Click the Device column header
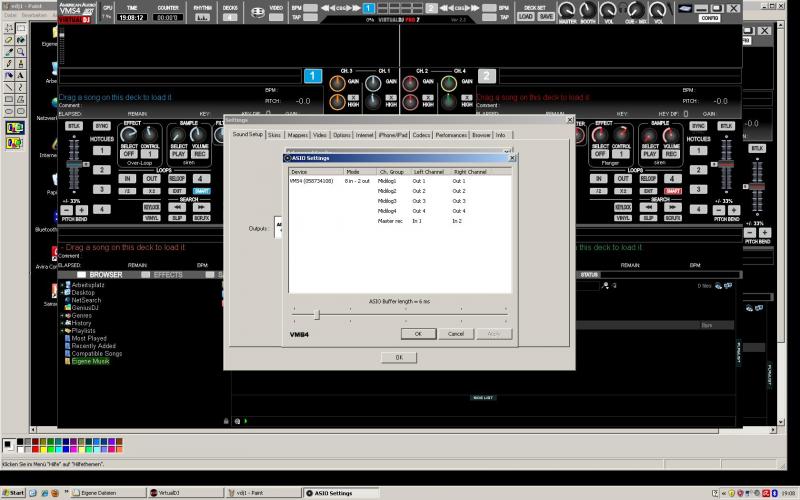The image size is (800, 500). (x=316, y=172)
